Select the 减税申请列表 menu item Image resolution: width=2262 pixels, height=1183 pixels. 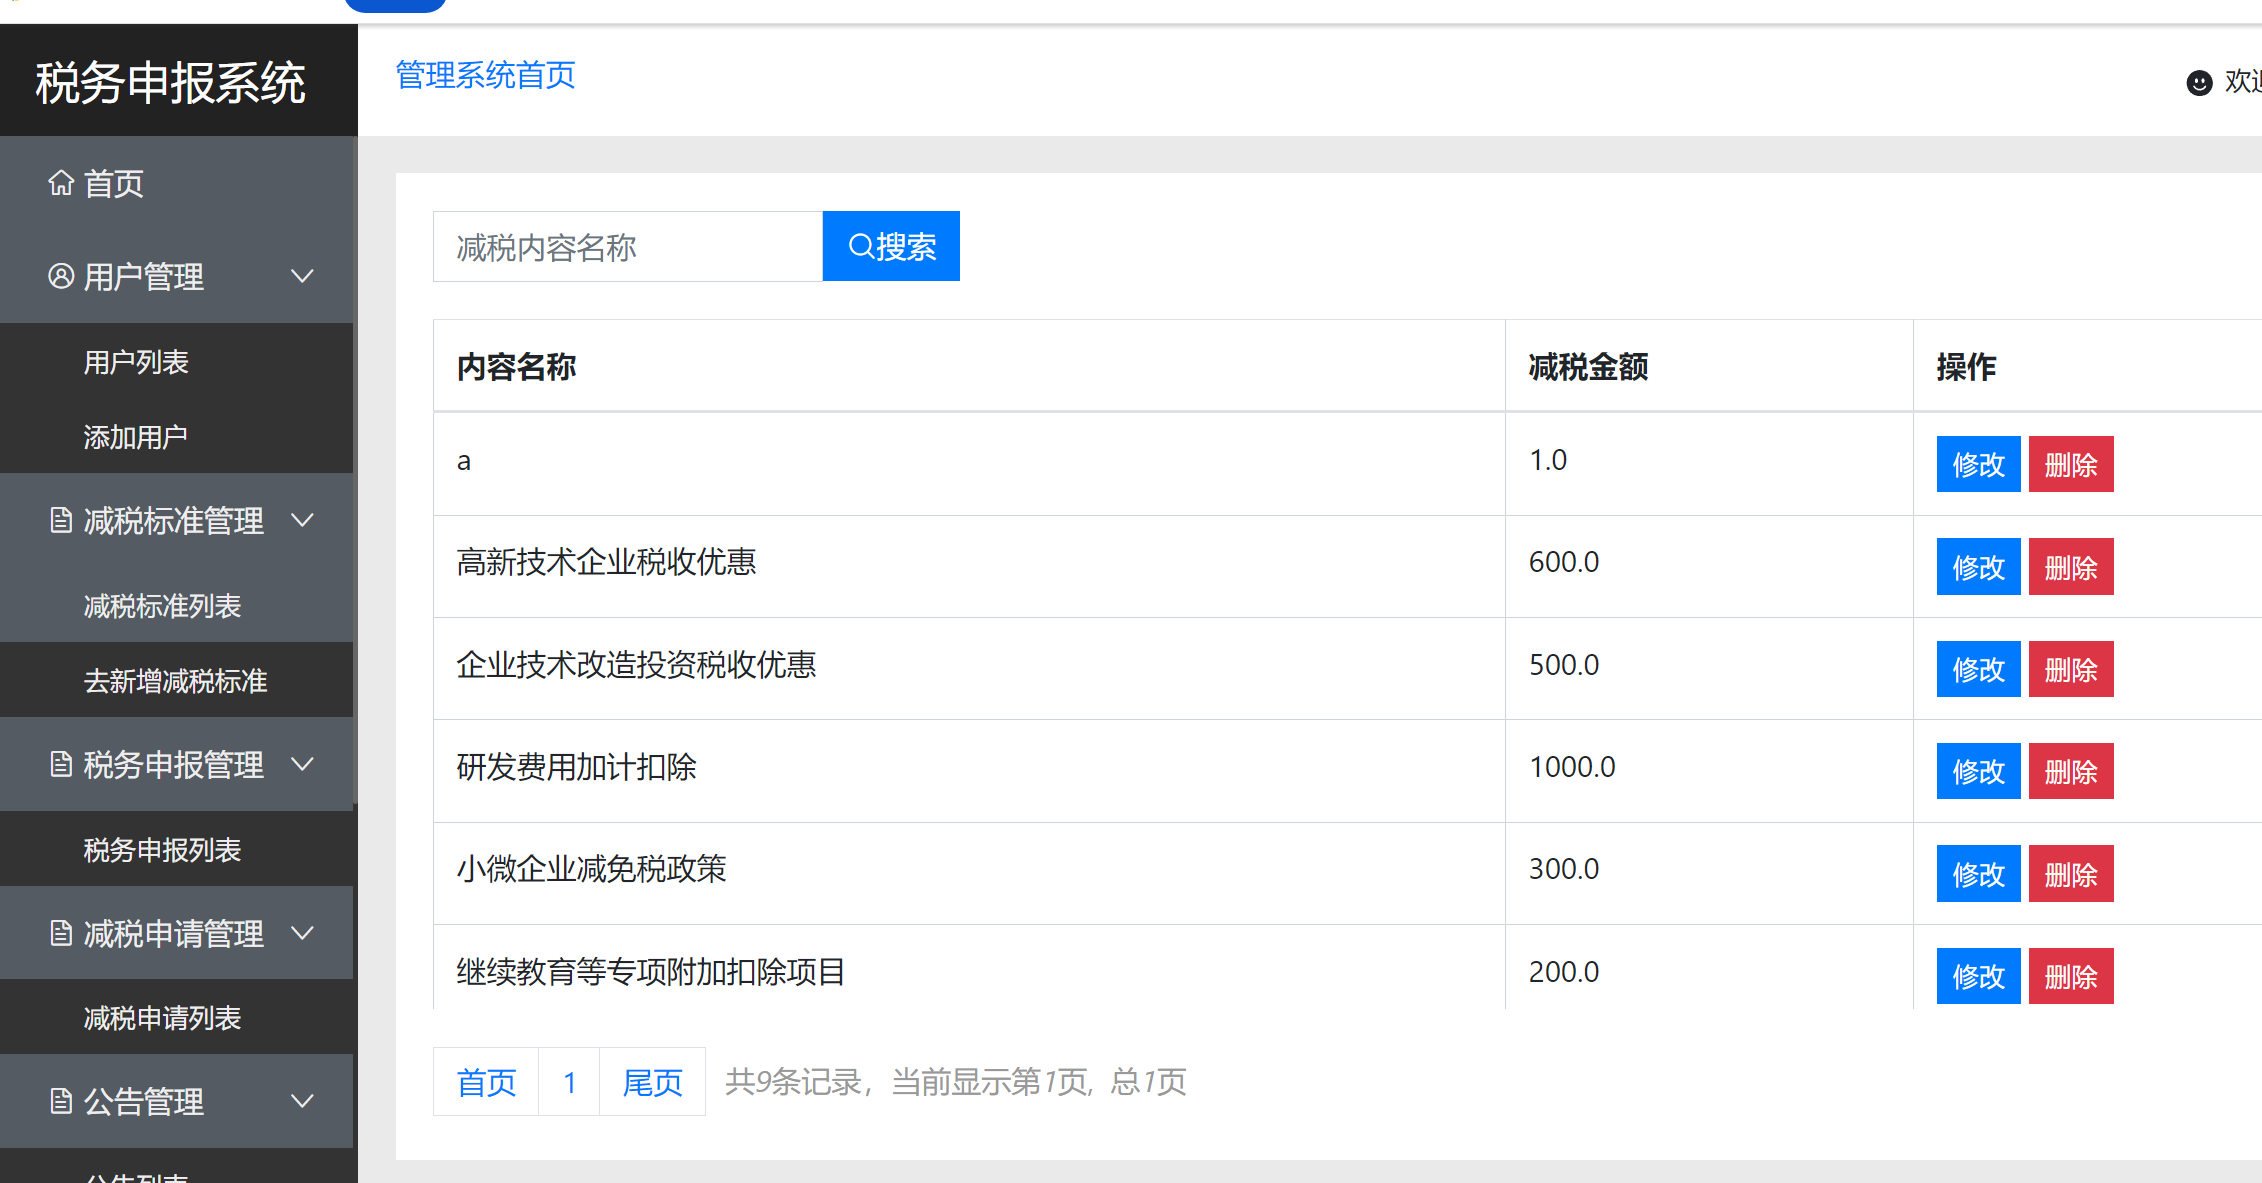click(162, 1018)
